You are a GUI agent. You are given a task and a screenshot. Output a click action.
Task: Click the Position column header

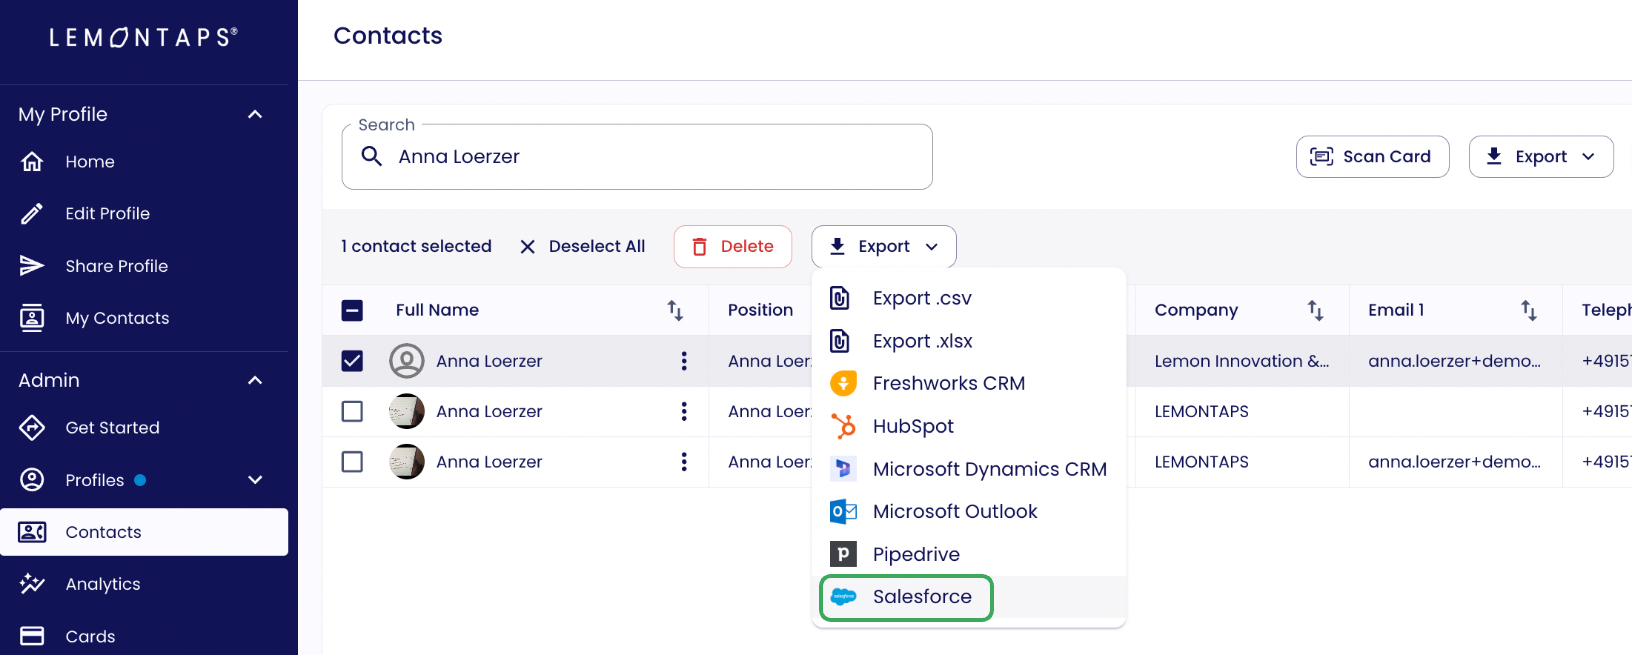[760, 310]
